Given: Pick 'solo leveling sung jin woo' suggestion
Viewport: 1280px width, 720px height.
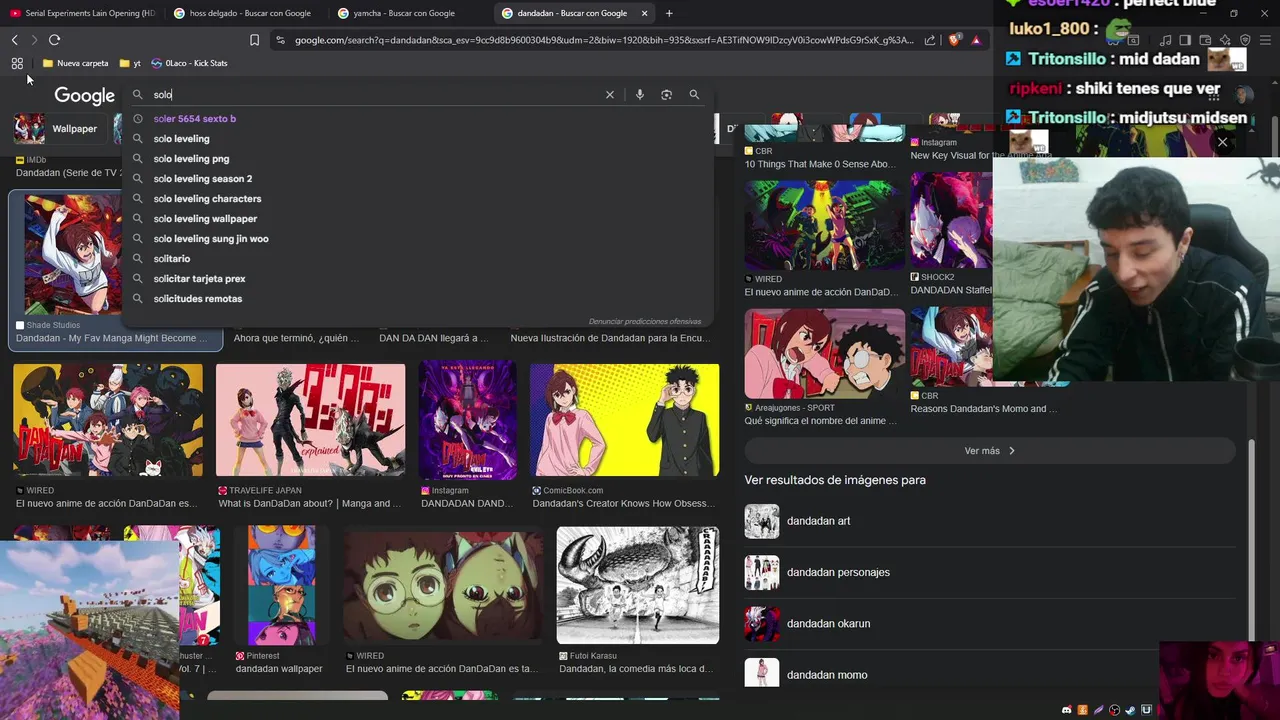Looking at the screenshot, I should tap(418, 239).
